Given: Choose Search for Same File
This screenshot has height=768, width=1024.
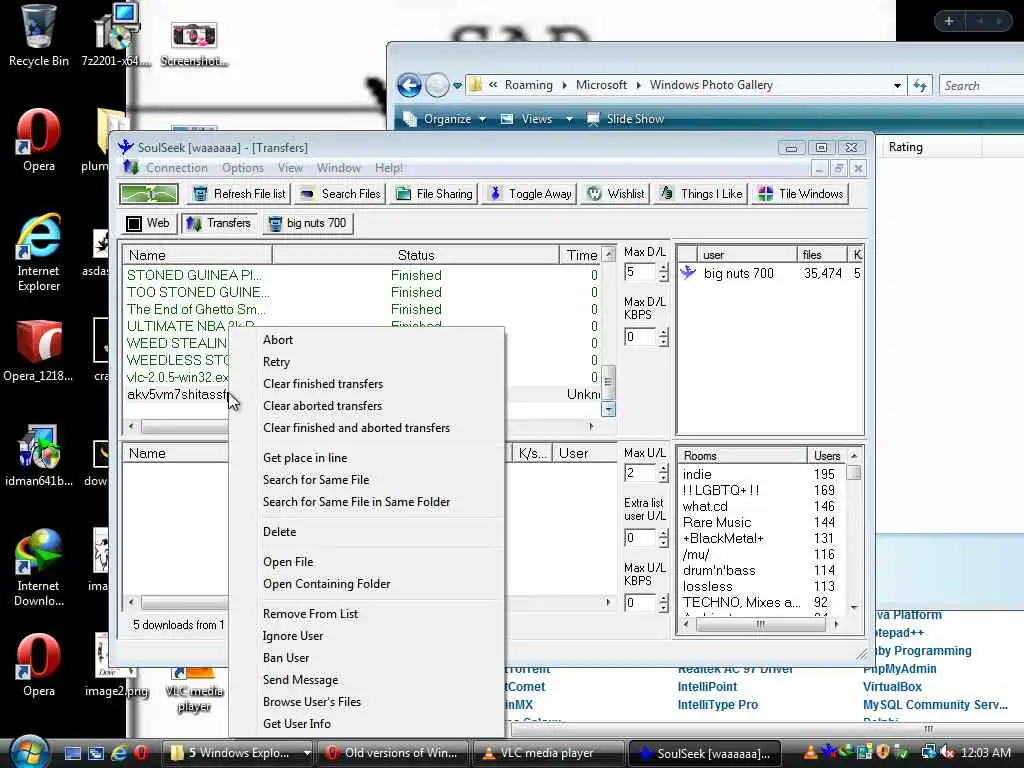Looking at the screenshot, I should click(x=367, y=480).
